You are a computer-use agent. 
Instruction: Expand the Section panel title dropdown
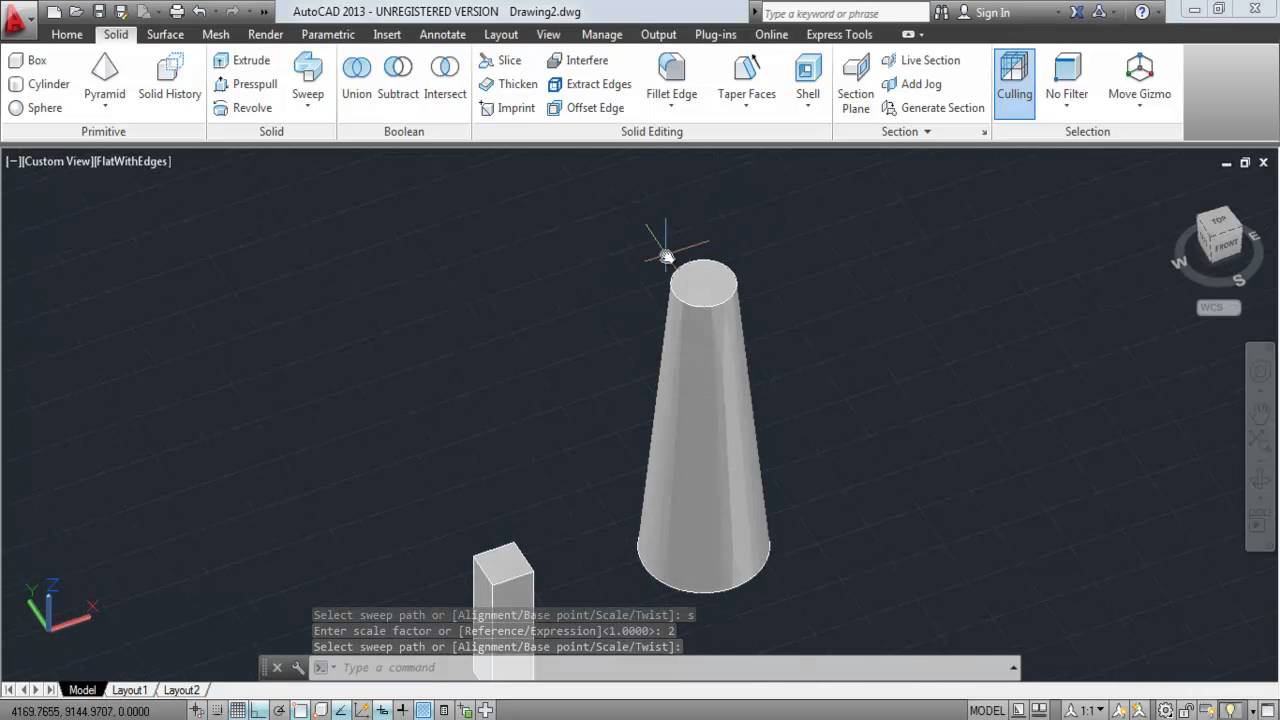906,131
